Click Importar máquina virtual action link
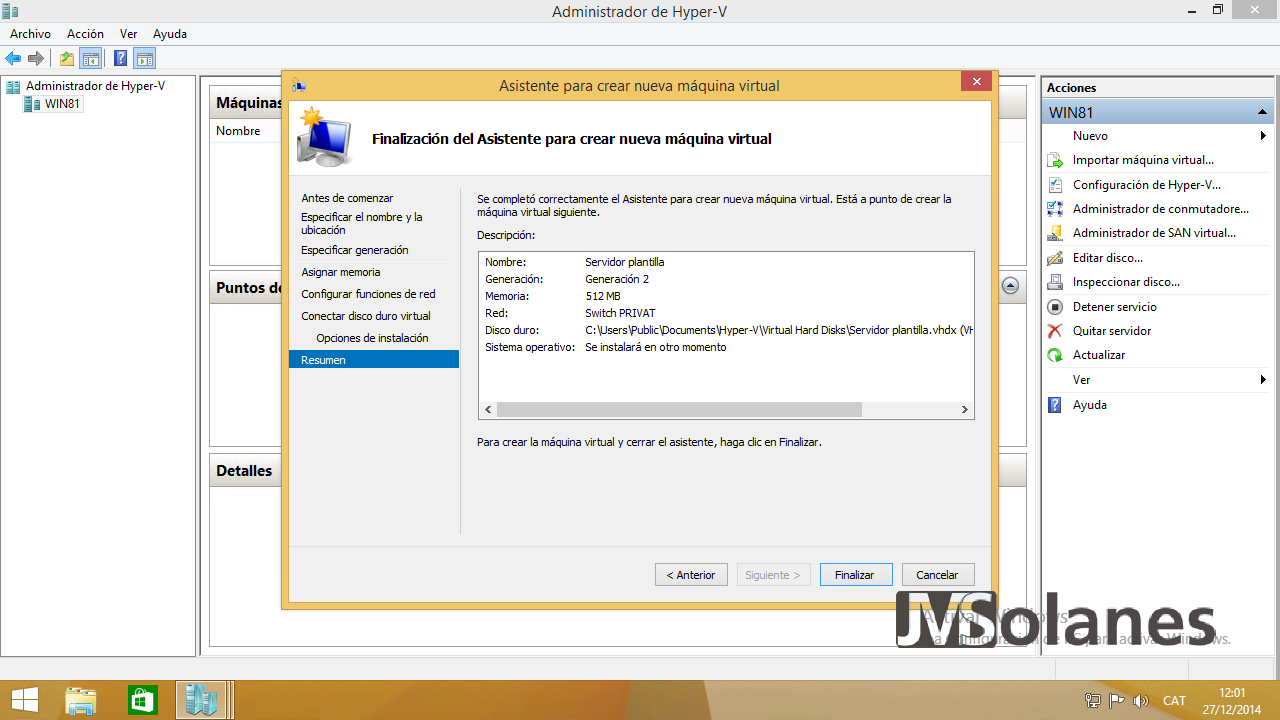Screen dimensions: 1280x720 pos(1143,160)
